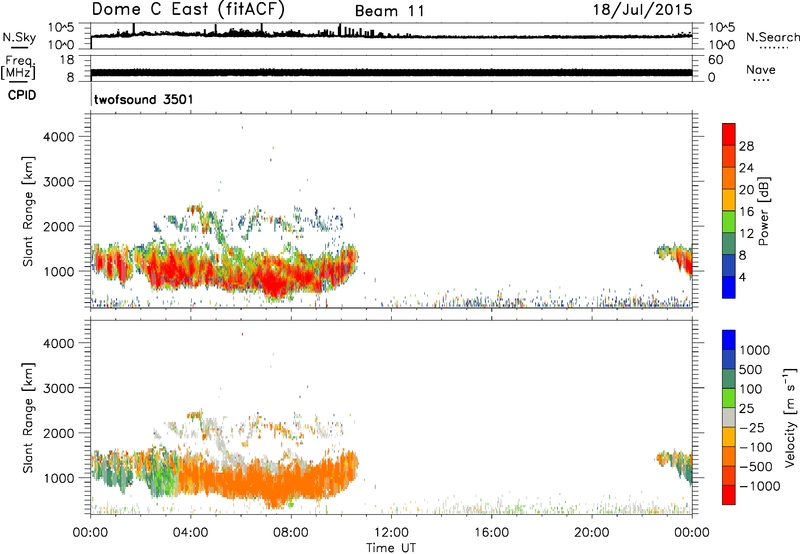Click the '16:00' time axis label

491,533
